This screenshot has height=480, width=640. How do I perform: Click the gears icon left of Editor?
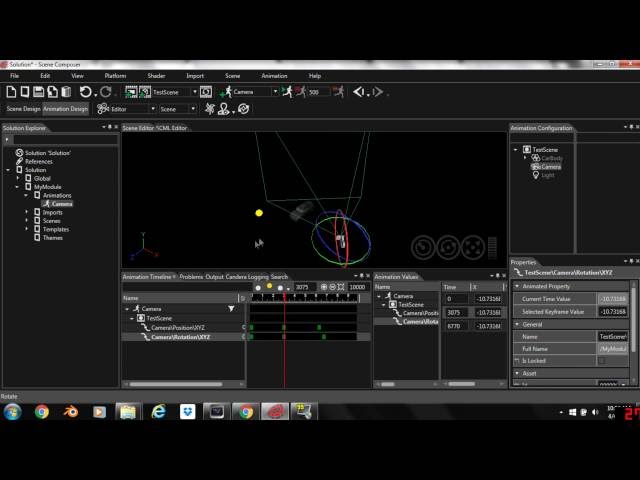click(x=103, y=109)
